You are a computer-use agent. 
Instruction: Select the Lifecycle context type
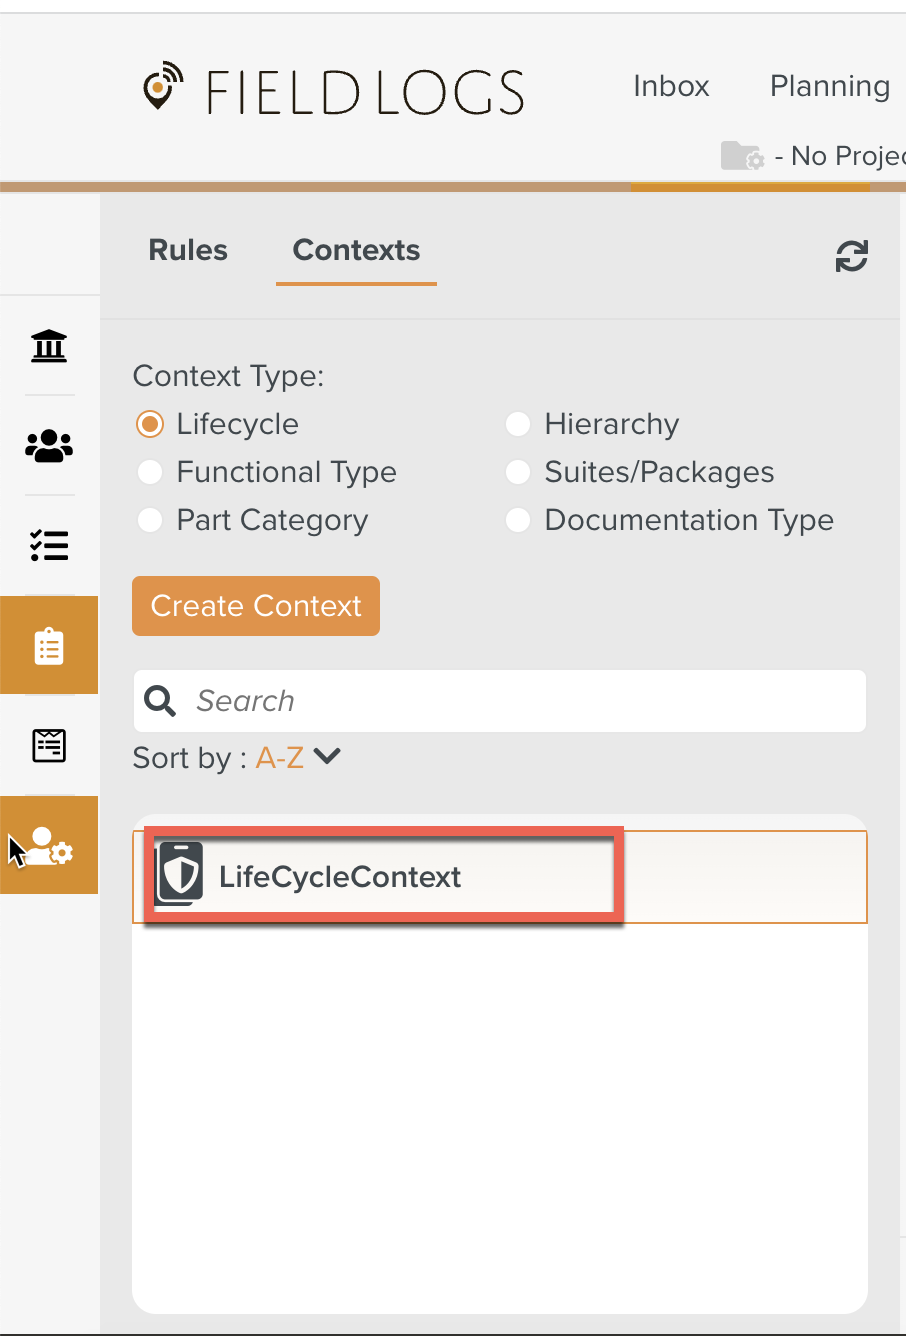pyautogui.click(x=150, y=424)
